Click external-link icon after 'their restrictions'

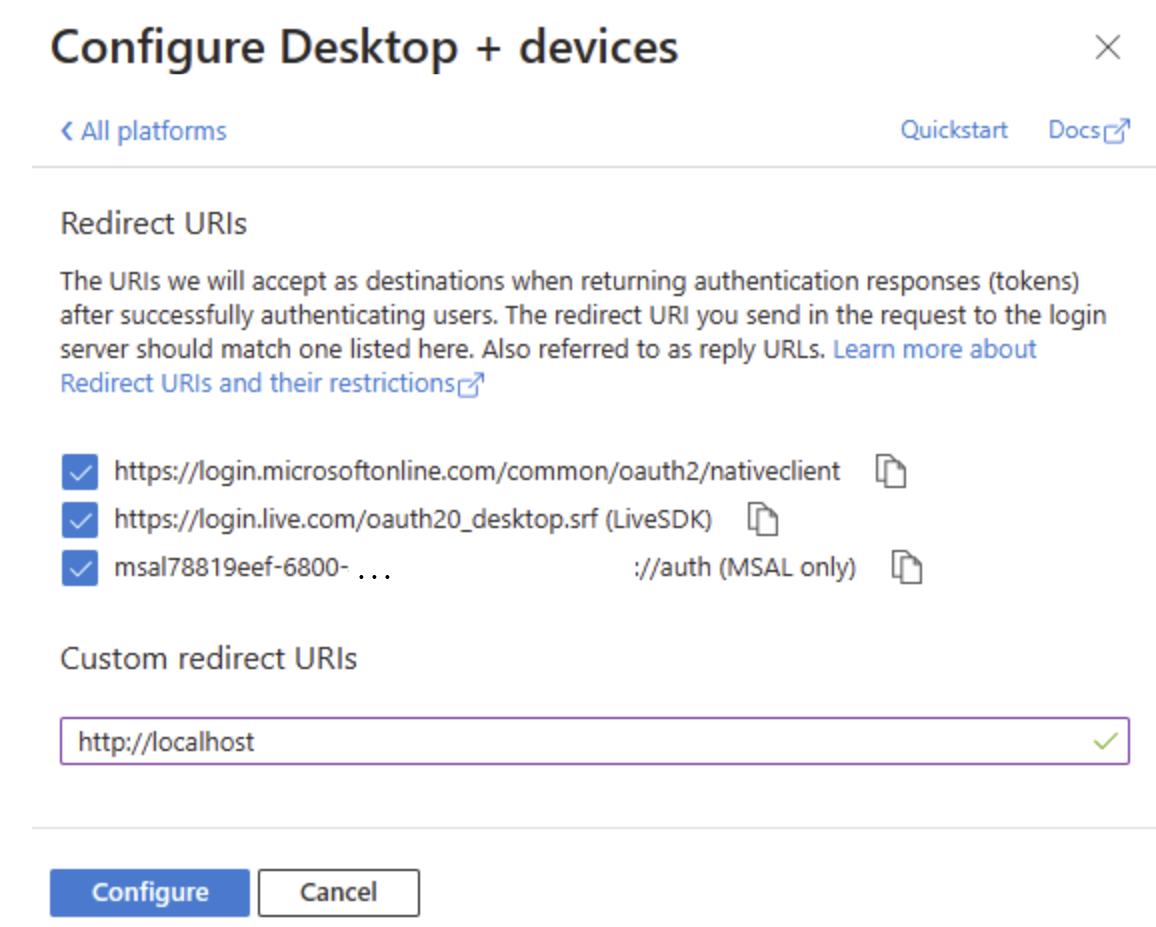coord(471,385)
